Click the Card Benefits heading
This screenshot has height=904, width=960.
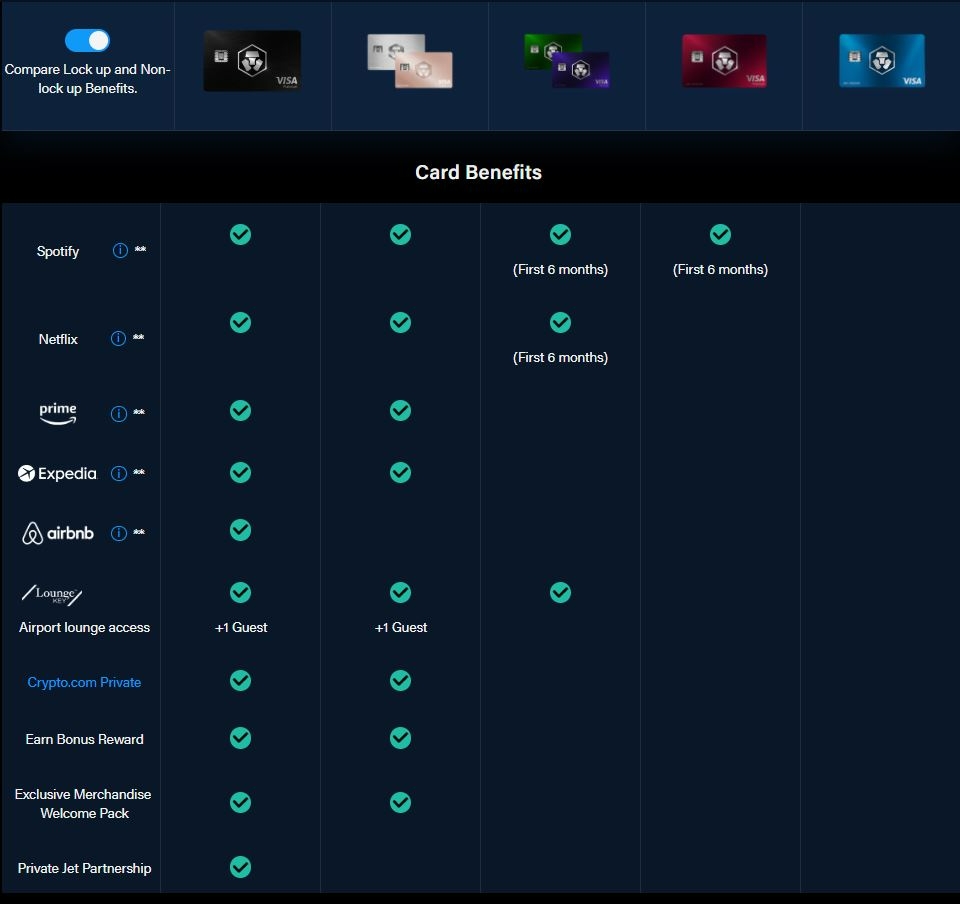click(x=478, y=173)
